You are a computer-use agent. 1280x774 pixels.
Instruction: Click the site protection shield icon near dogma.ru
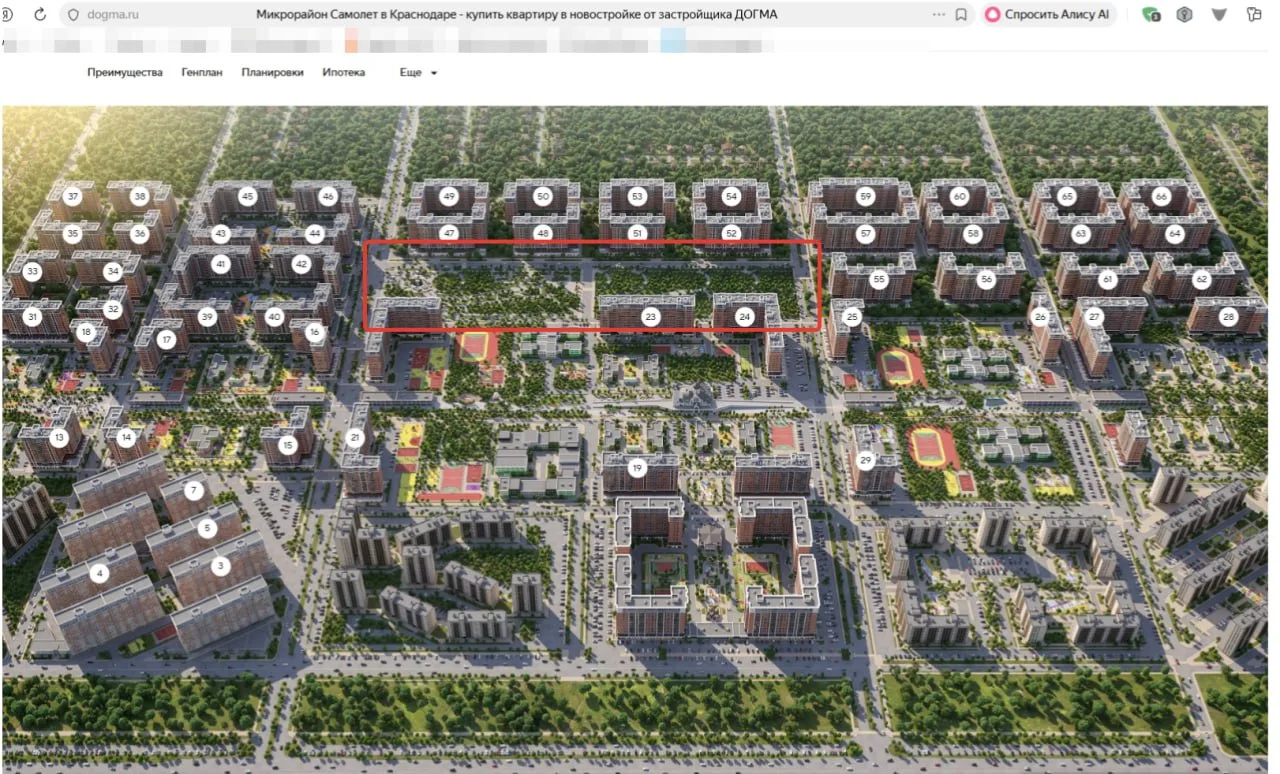(x=73, y=15)
